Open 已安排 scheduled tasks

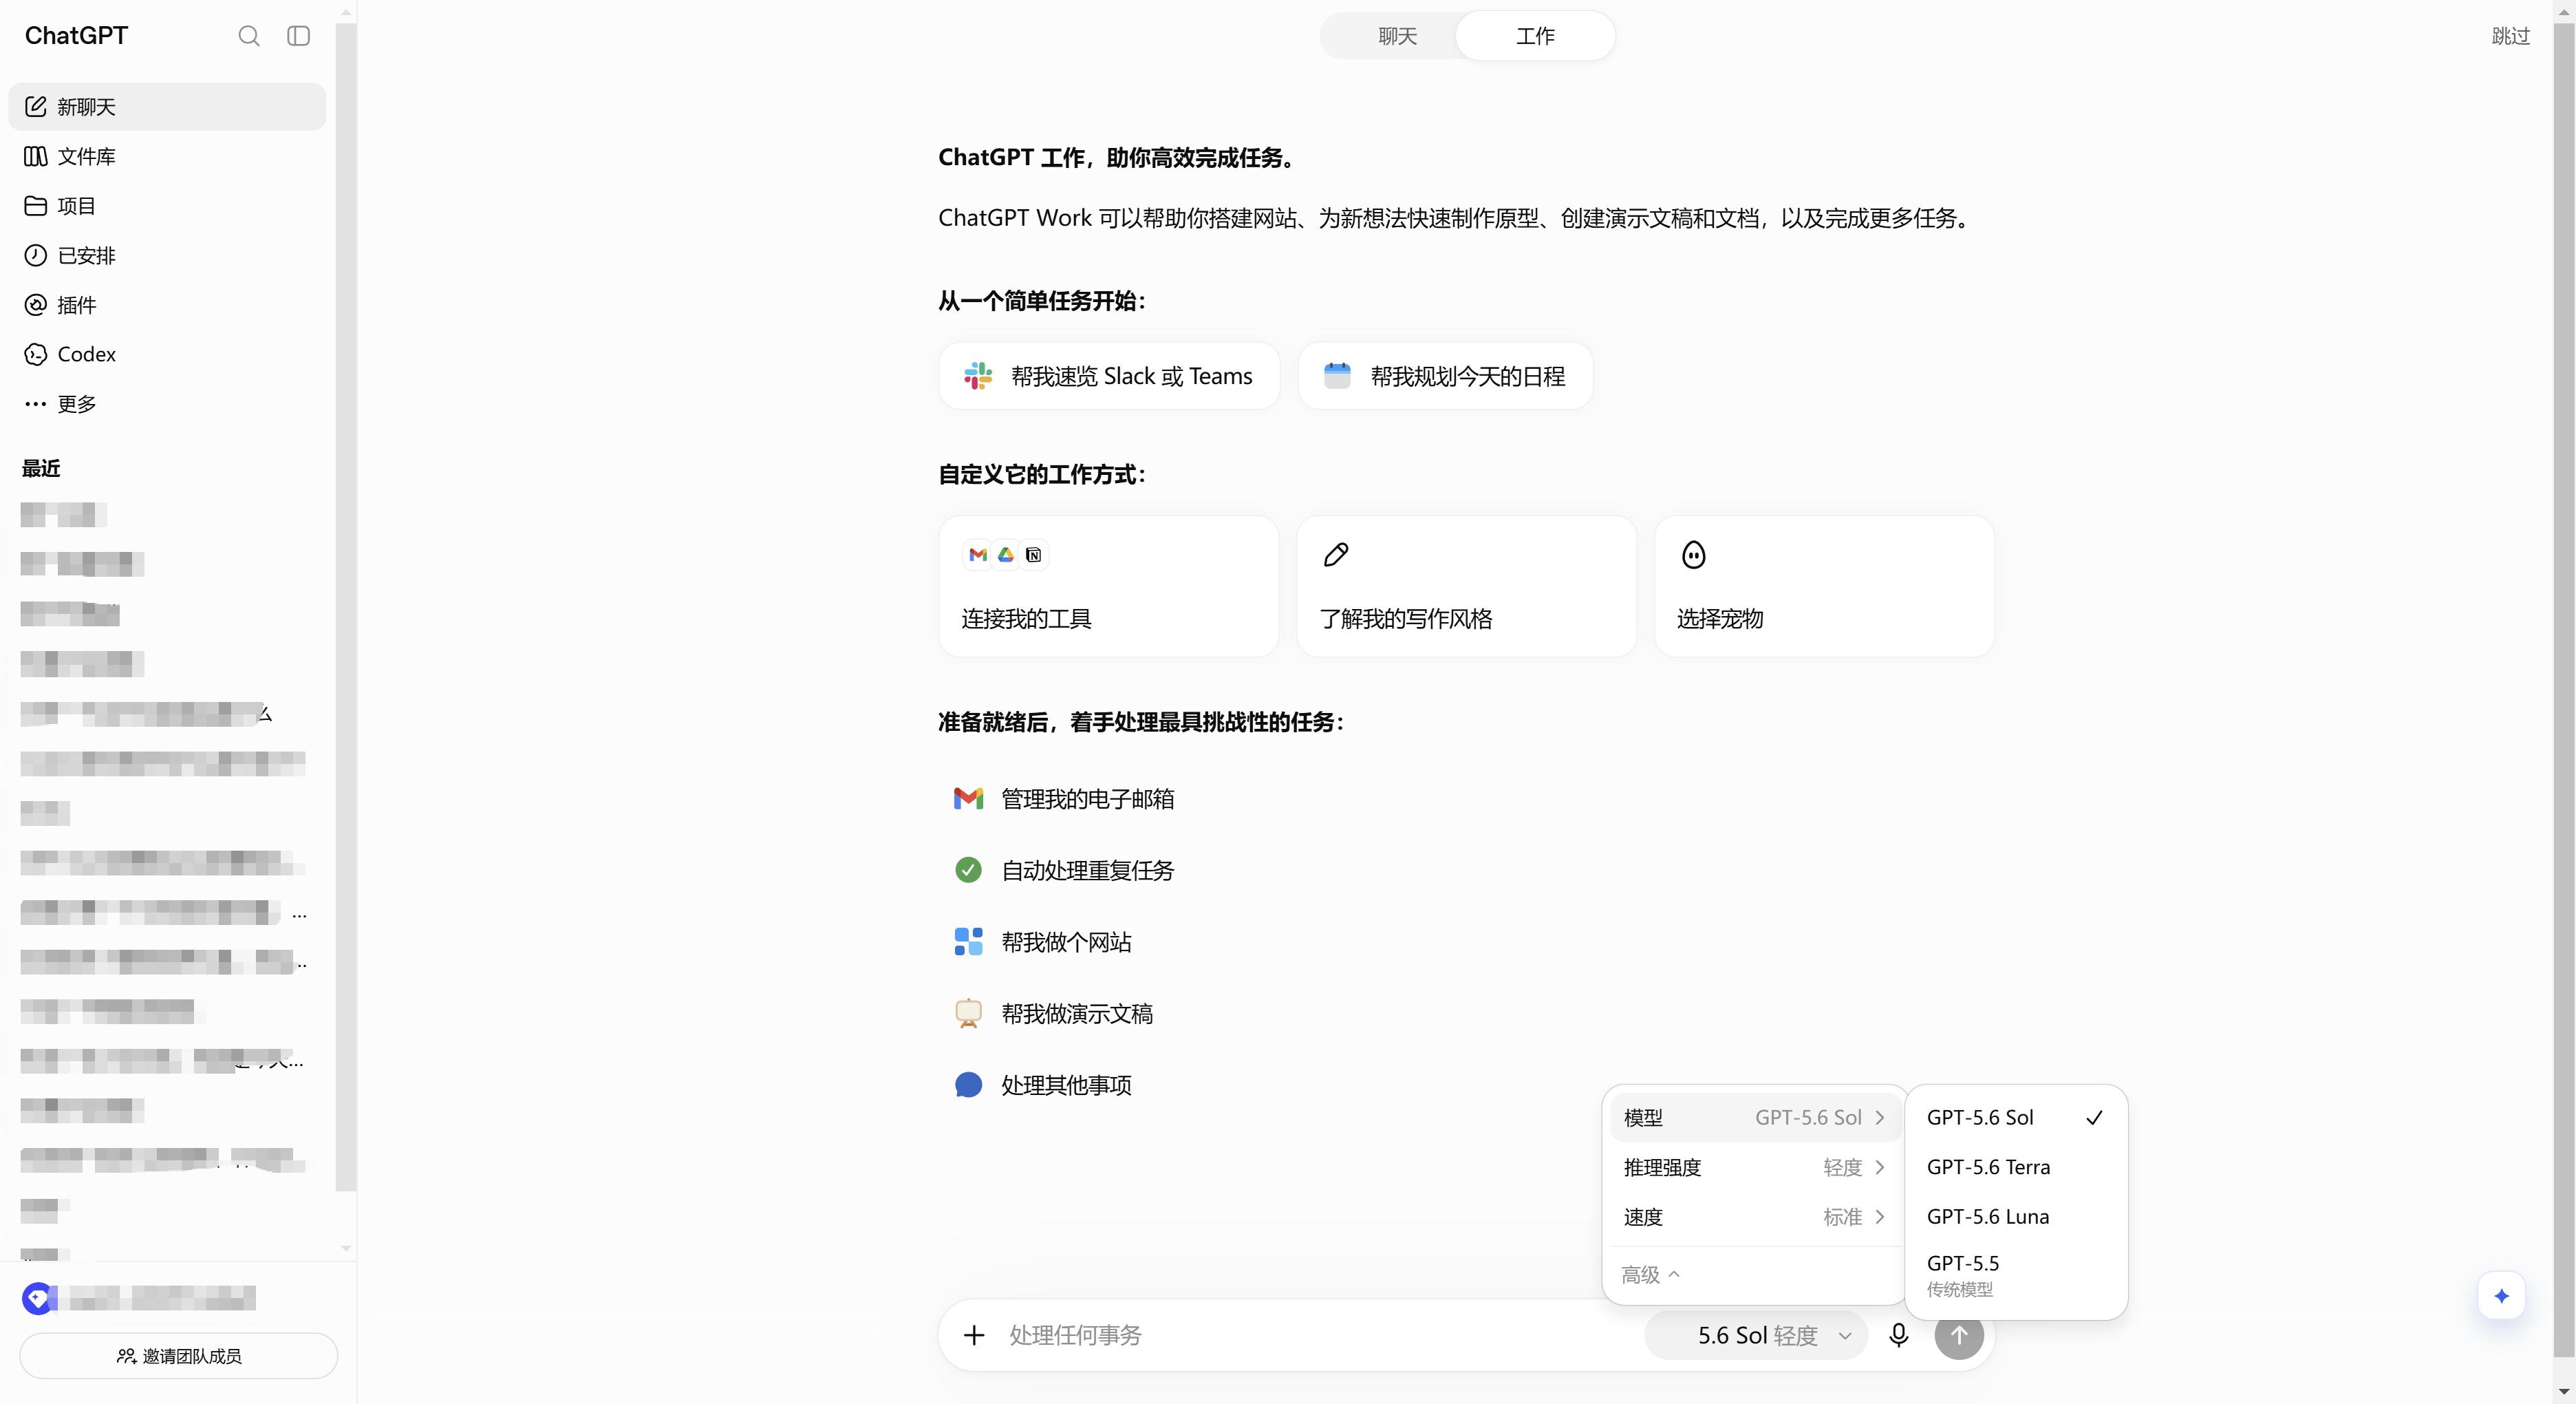click(x=167, y=255)
